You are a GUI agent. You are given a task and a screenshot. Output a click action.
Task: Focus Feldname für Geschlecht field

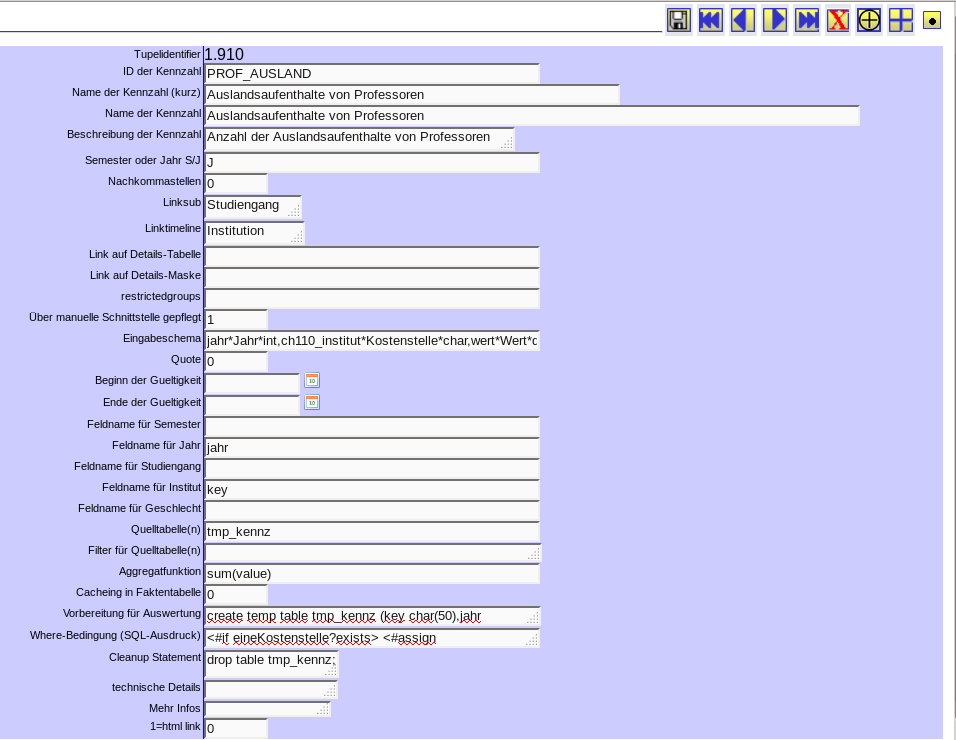tap(372, 511)
